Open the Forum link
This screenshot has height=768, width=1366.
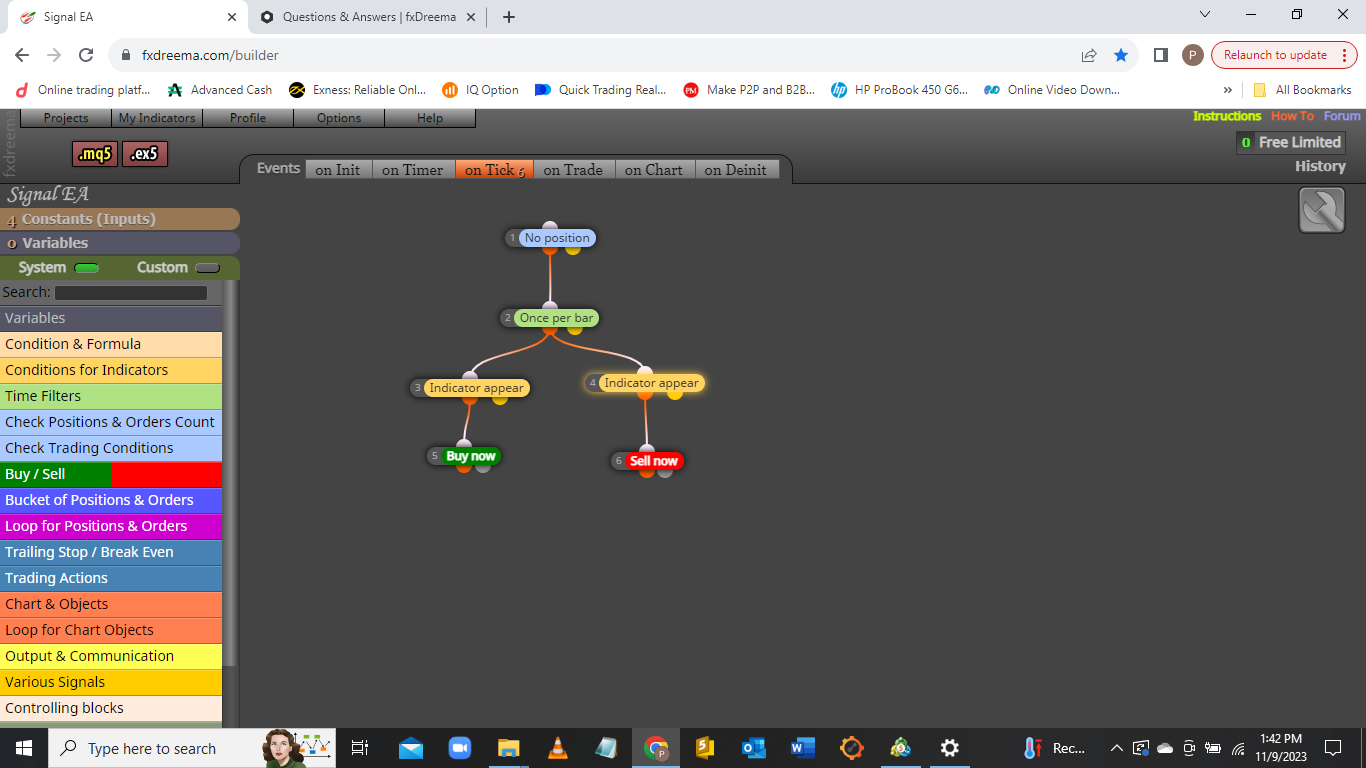click(1342, 116)
